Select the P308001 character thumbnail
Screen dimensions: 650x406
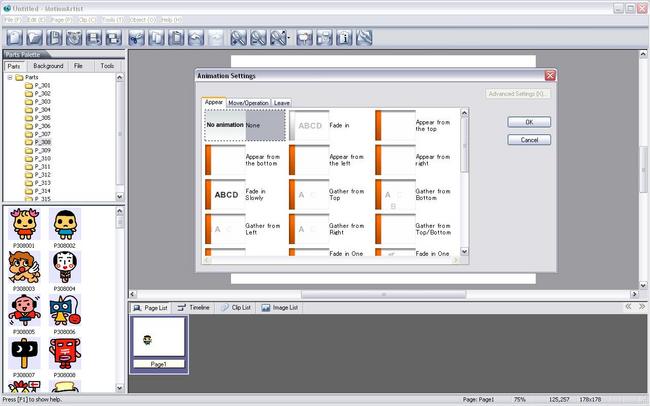[24, 224]
